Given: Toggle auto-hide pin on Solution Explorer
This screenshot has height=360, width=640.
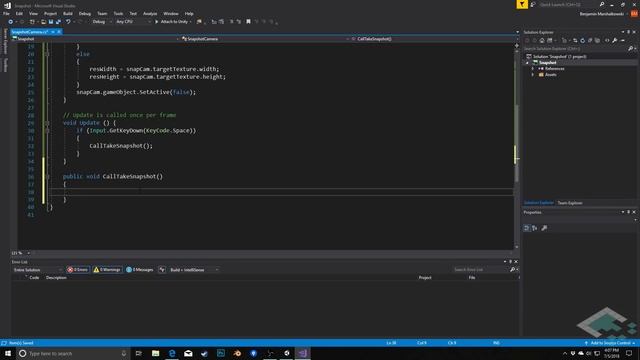Looking at the screenshot, I should click(629, 32).
